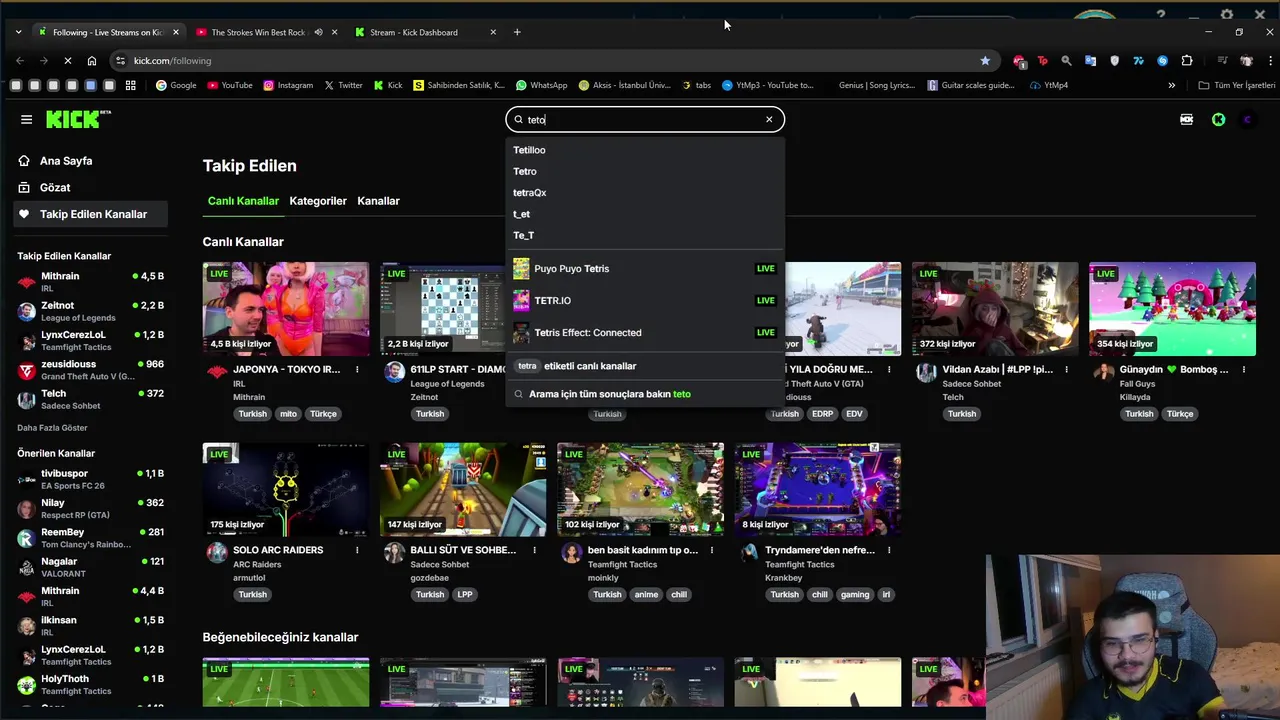Click the LPP tag under BALLI SÜT
The width and height of the screenshot is (1280, 720).
pyautogui.click(x=465, y=595)
